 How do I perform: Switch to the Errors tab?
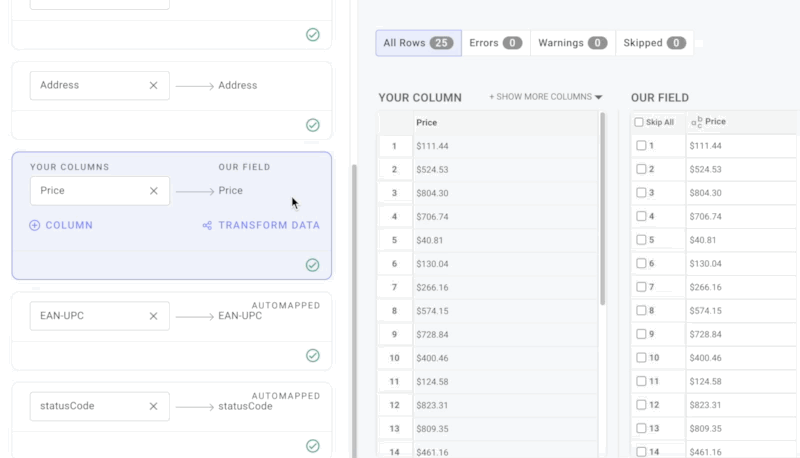496,43
